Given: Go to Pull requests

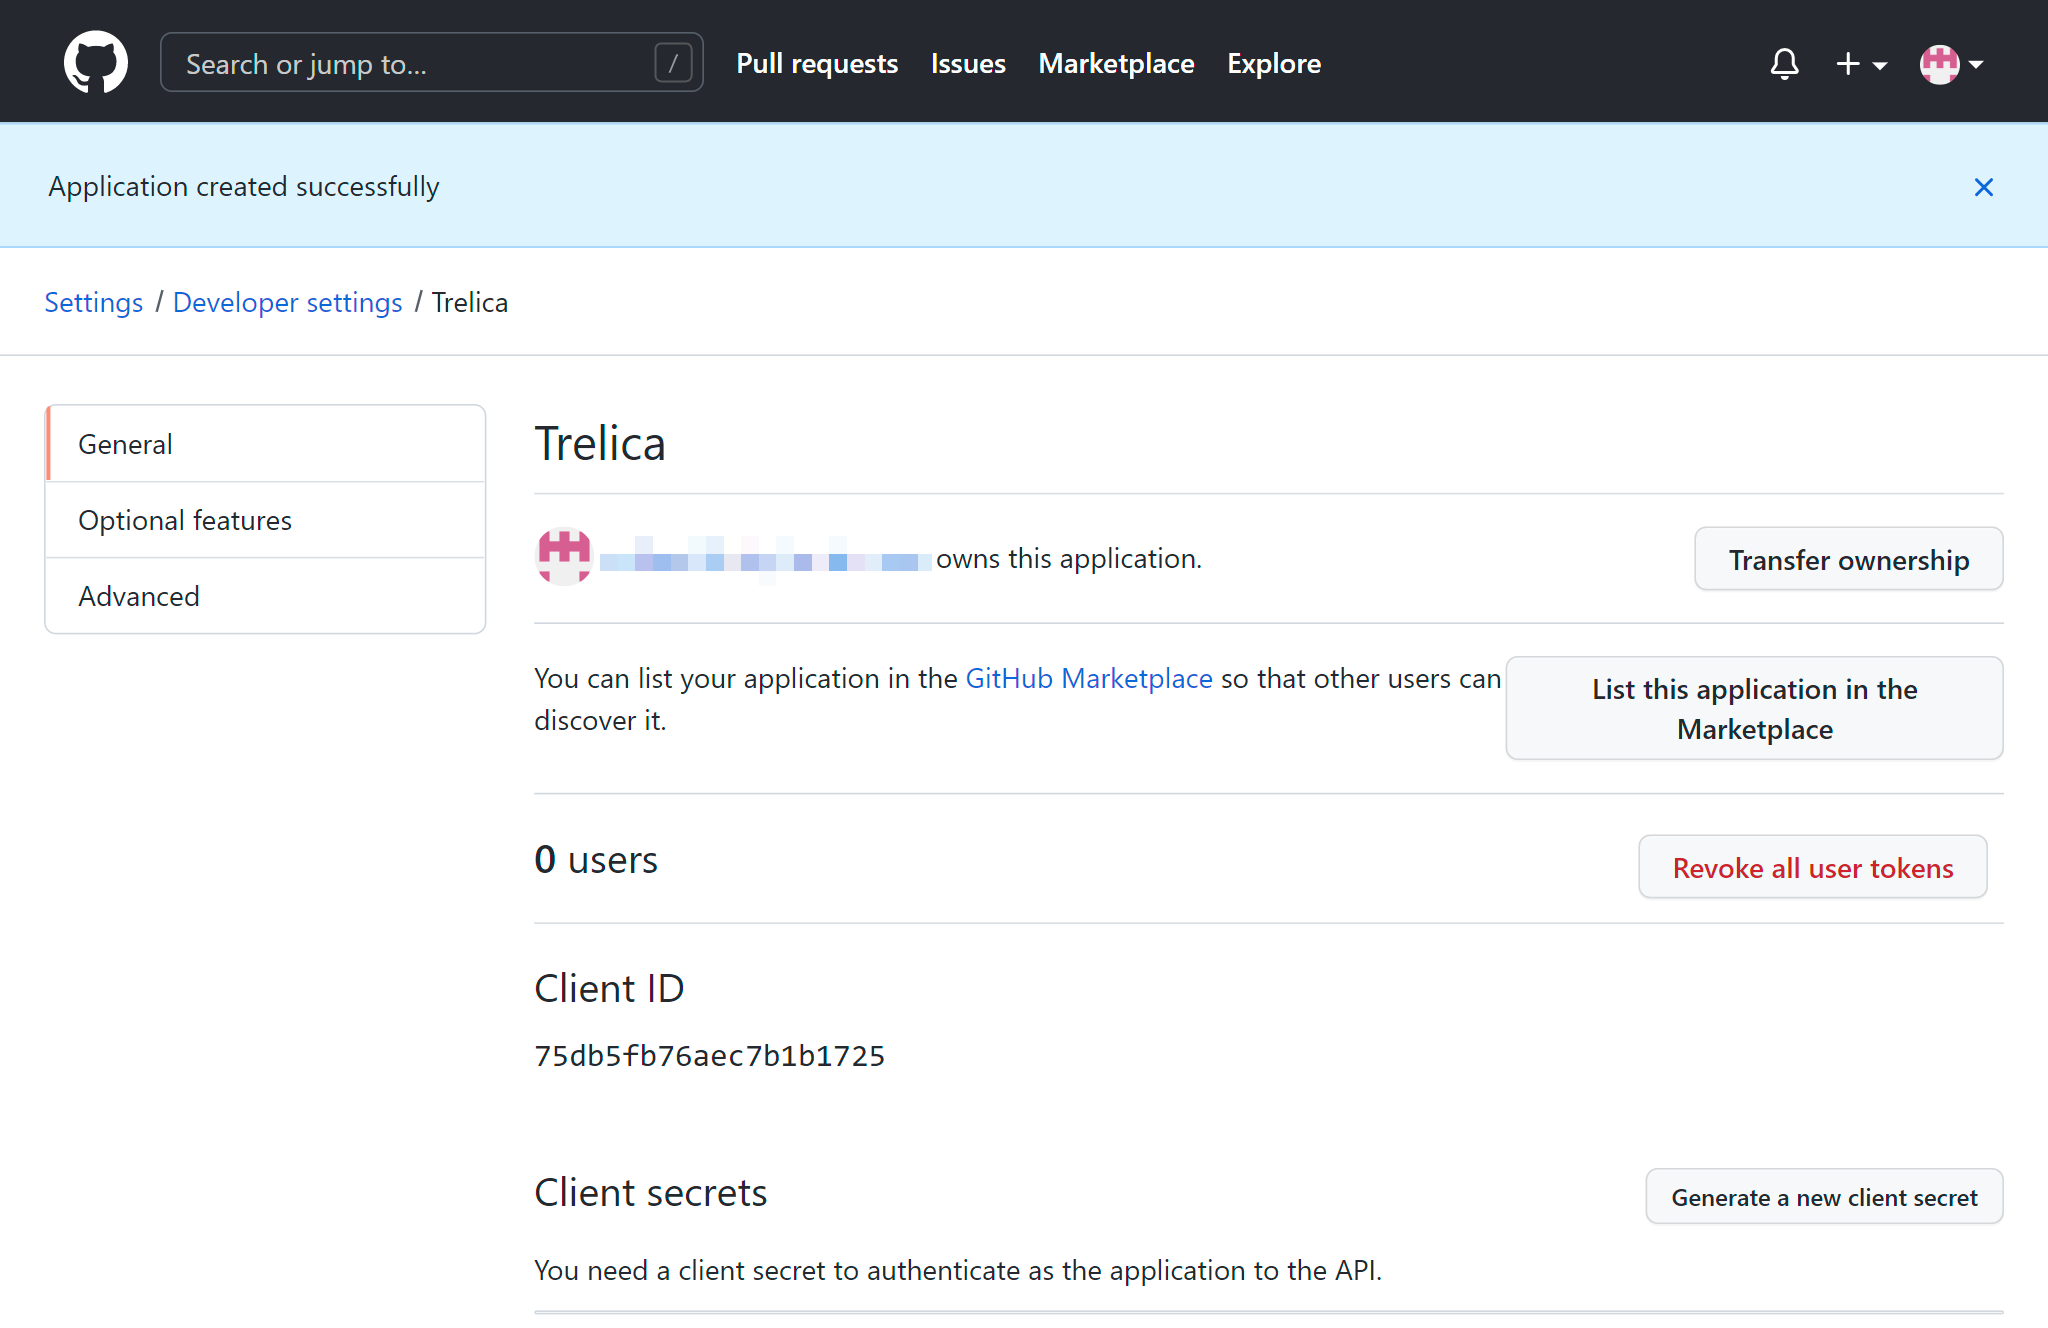Looking at the screenshot, I should [817, 63].
